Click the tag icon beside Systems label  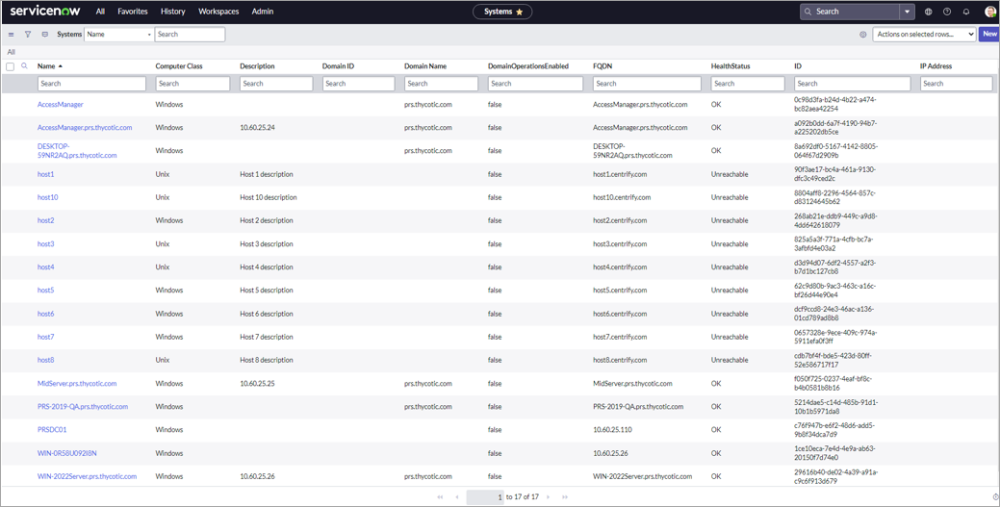point(45,34)
